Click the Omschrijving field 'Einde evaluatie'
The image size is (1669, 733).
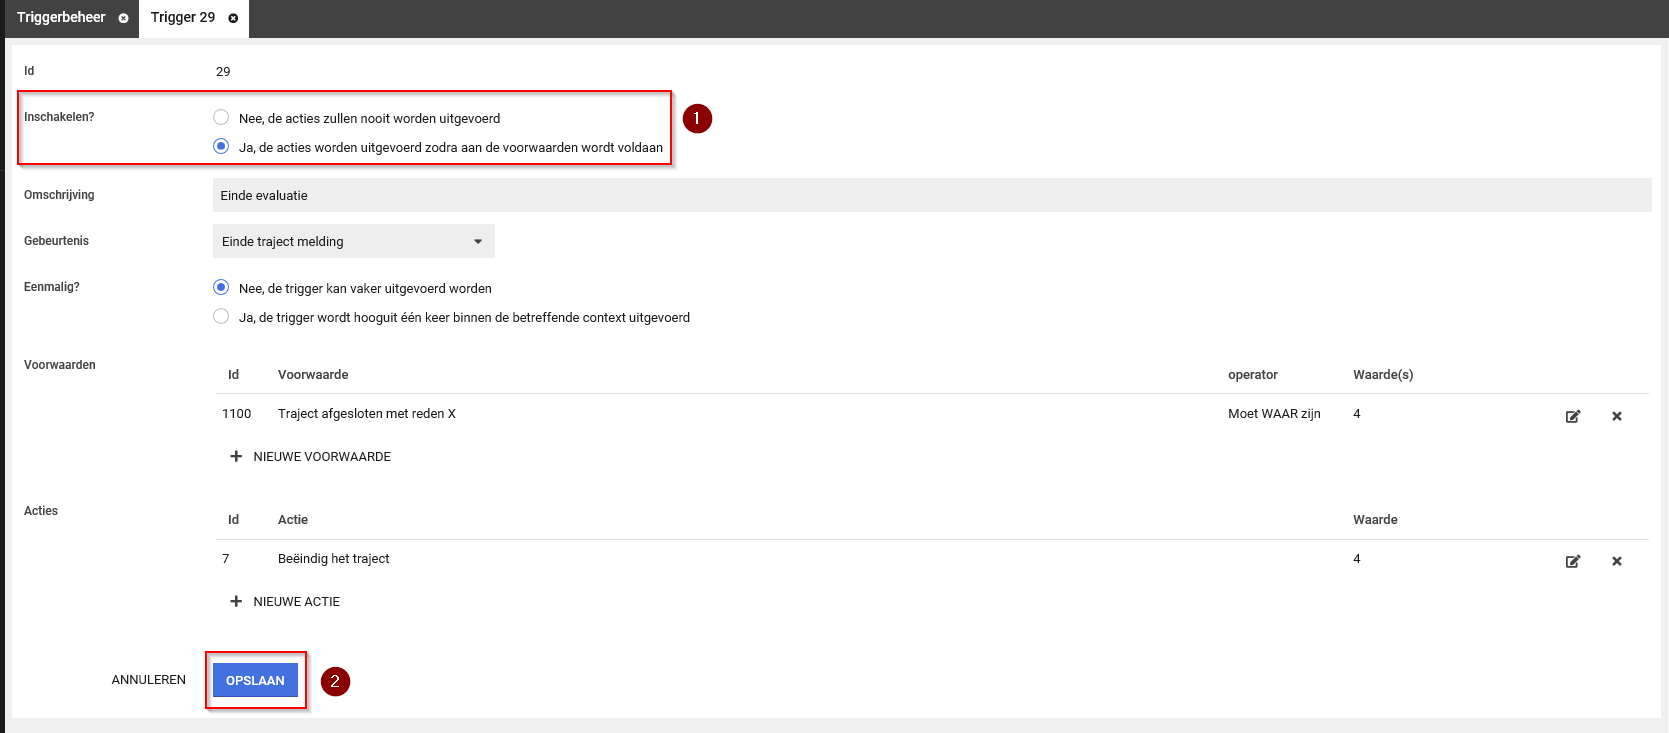[x=930, y=195]
